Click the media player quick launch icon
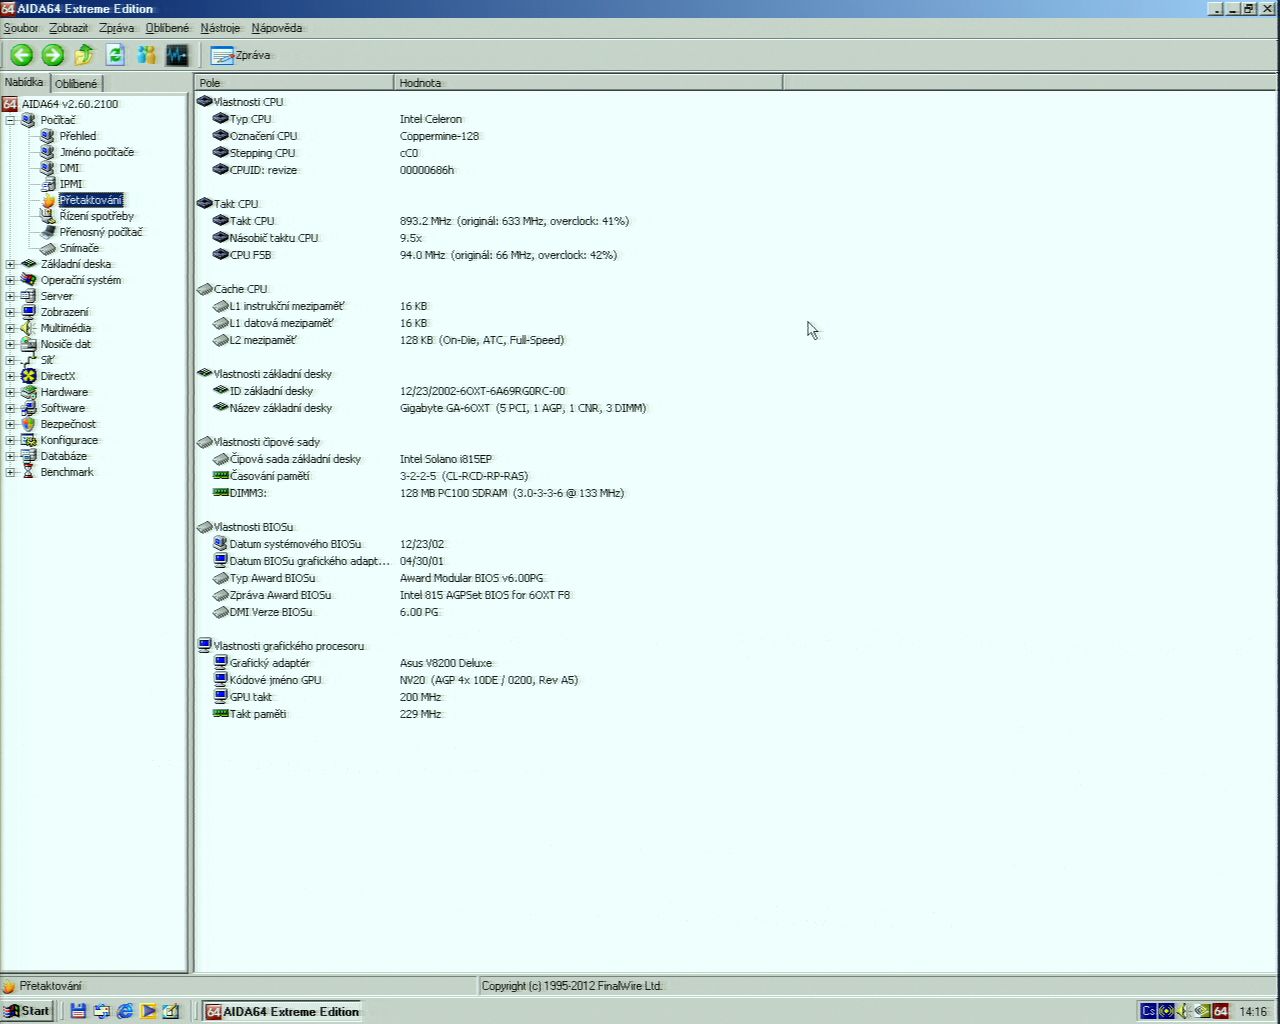This screenshot has height=1024, width=1280. click(148, 1011)
